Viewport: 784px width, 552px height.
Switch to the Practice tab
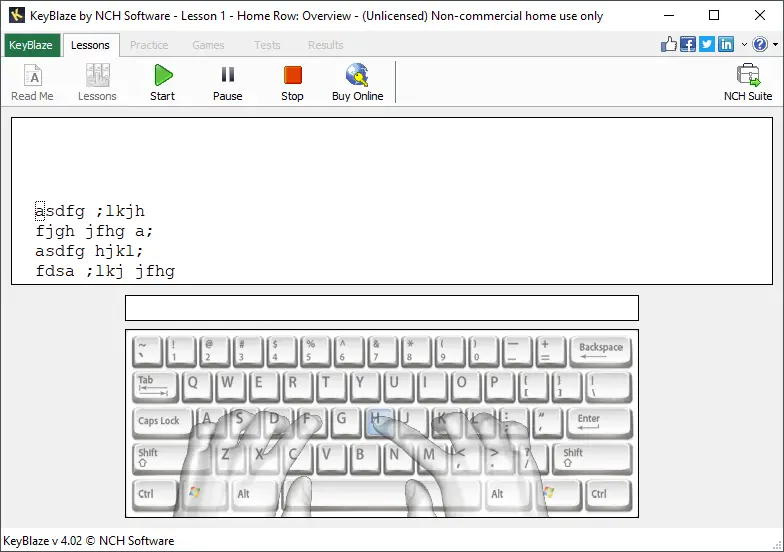pyautogui.click(x=149, y=45)
